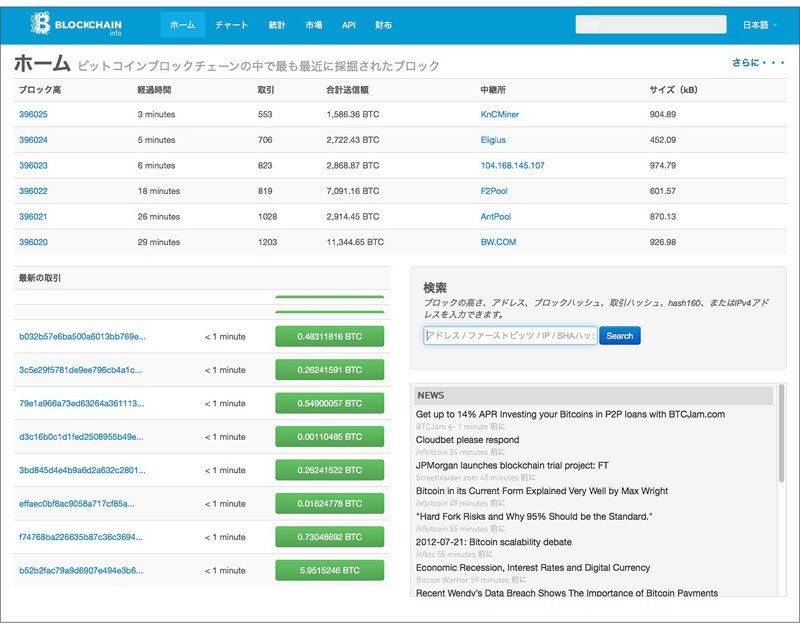Open block 396022
The width and height of the screenshot is (800, 639).
pyautogui.click(x=33, y=191)
